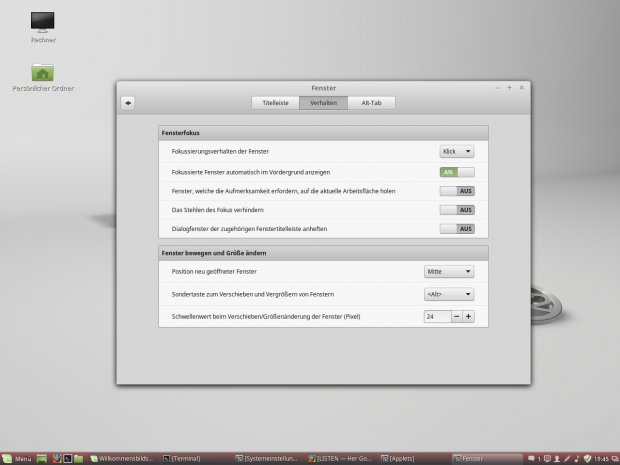Click the Fenster bewegen und Größe ändern heading
This screenshot has width=620, height=465.
coord(214,253)
